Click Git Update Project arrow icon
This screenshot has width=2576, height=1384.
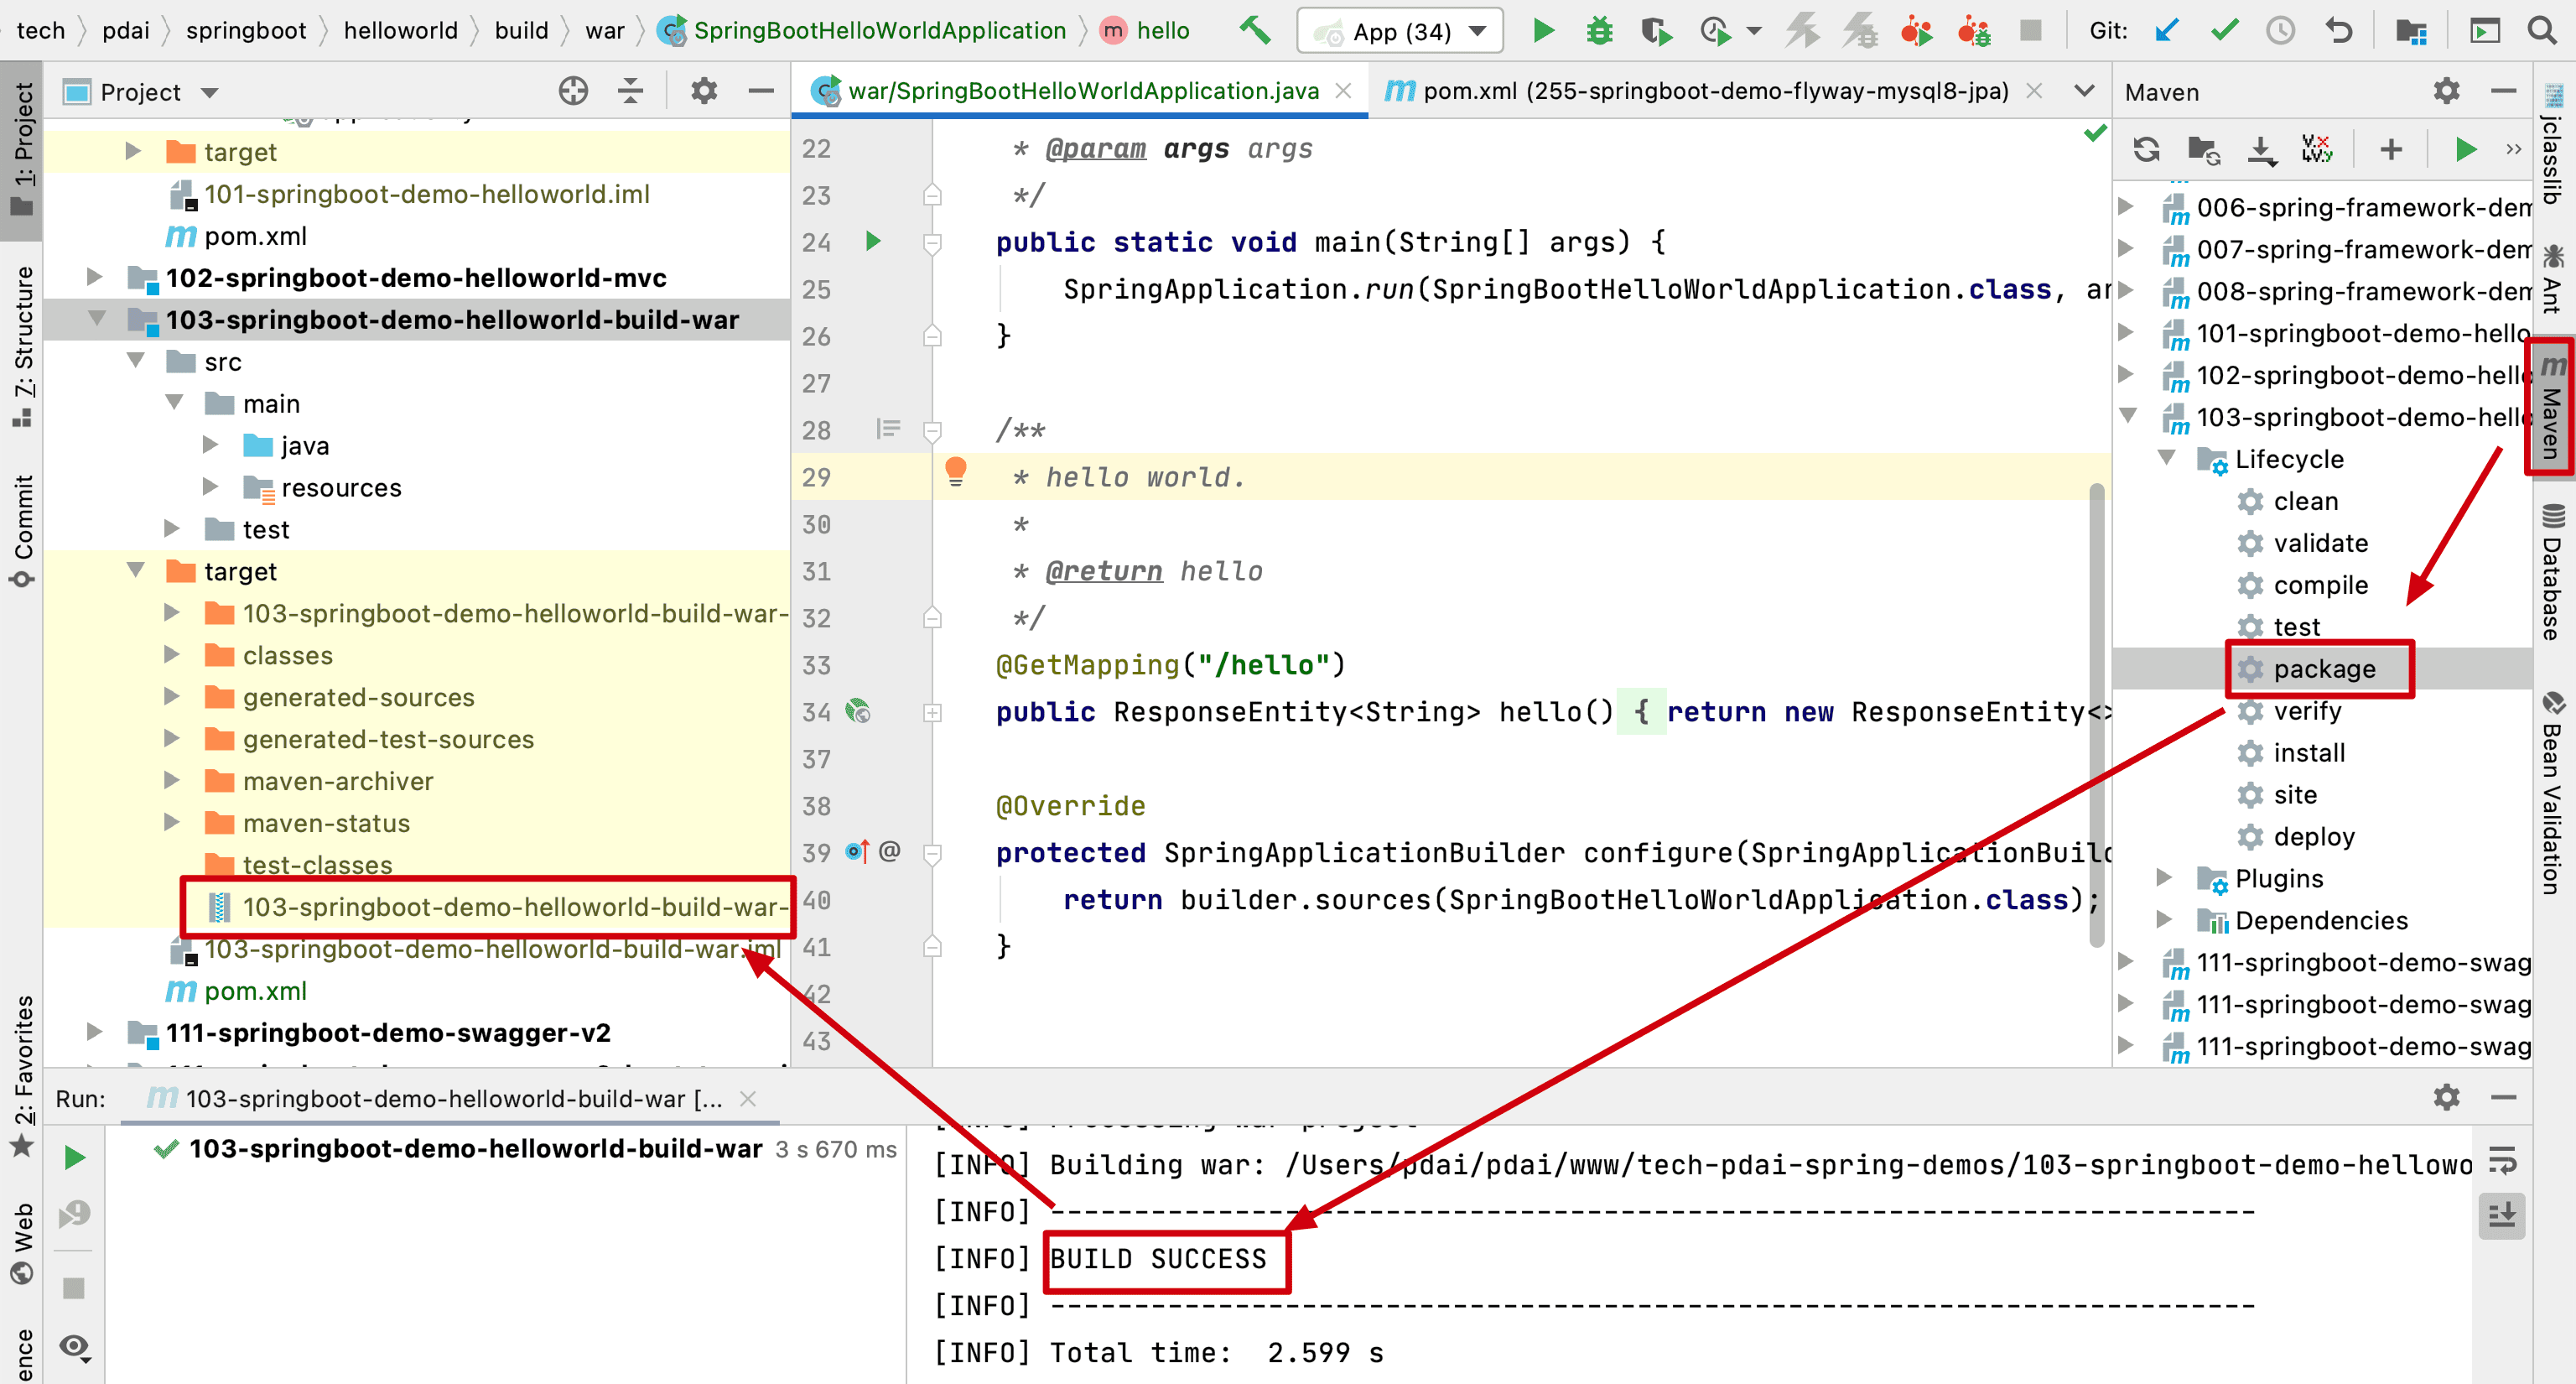2166,30
